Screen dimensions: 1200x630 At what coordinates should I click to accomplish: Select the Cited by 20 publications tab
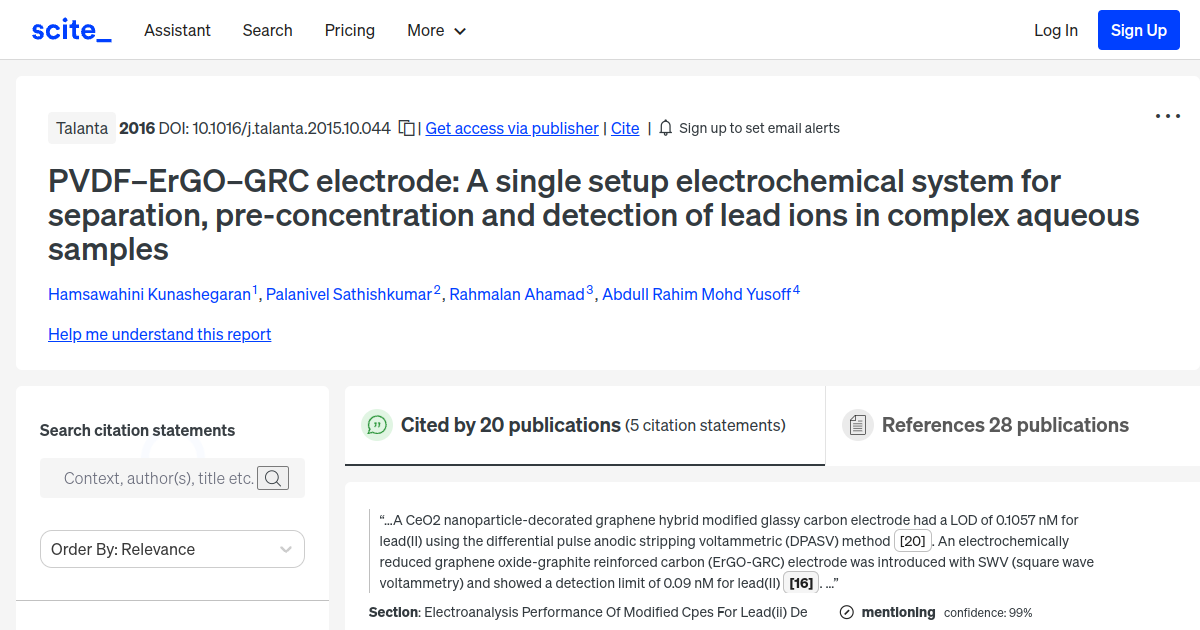510,425
